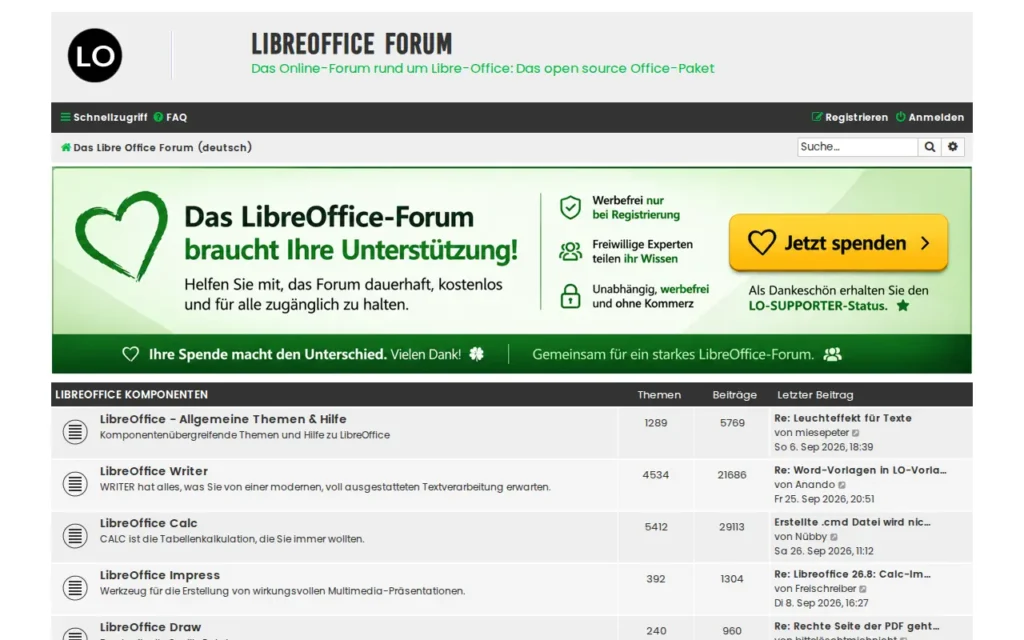
Task: Click the volunteers people icon in banner
Action: click(570, 251)
